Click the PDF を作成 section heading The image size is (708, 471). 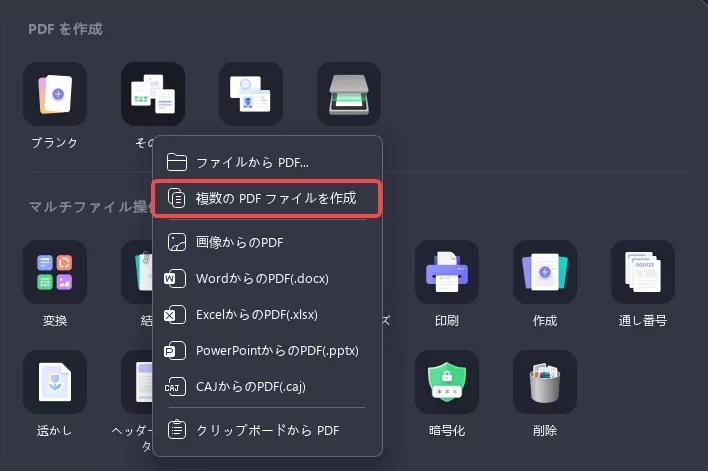(65, 29)
